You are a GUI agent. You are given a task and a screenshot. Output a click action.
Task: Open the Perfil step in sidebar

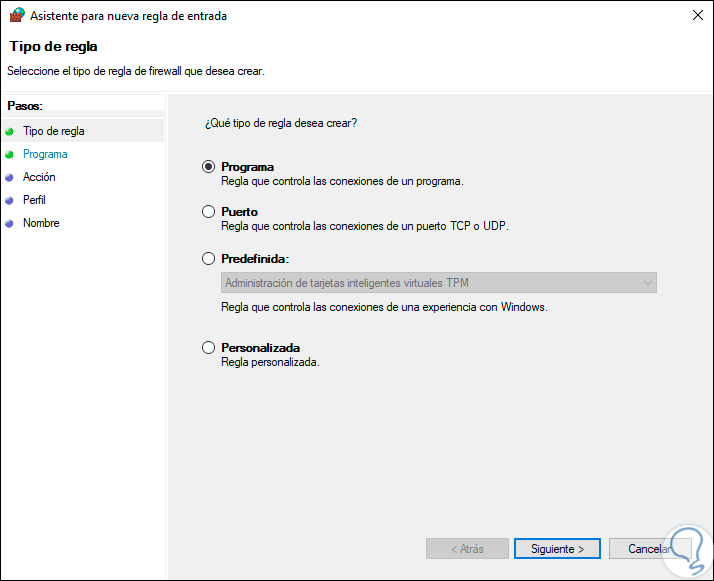click(34, 200)
